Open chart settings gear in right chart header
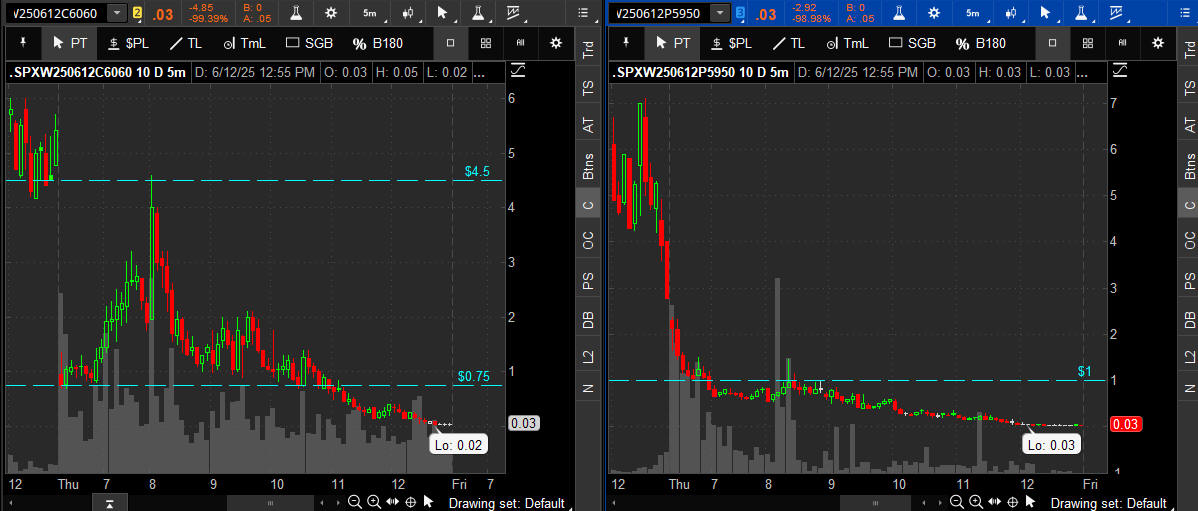 click(x=932, y=13)
